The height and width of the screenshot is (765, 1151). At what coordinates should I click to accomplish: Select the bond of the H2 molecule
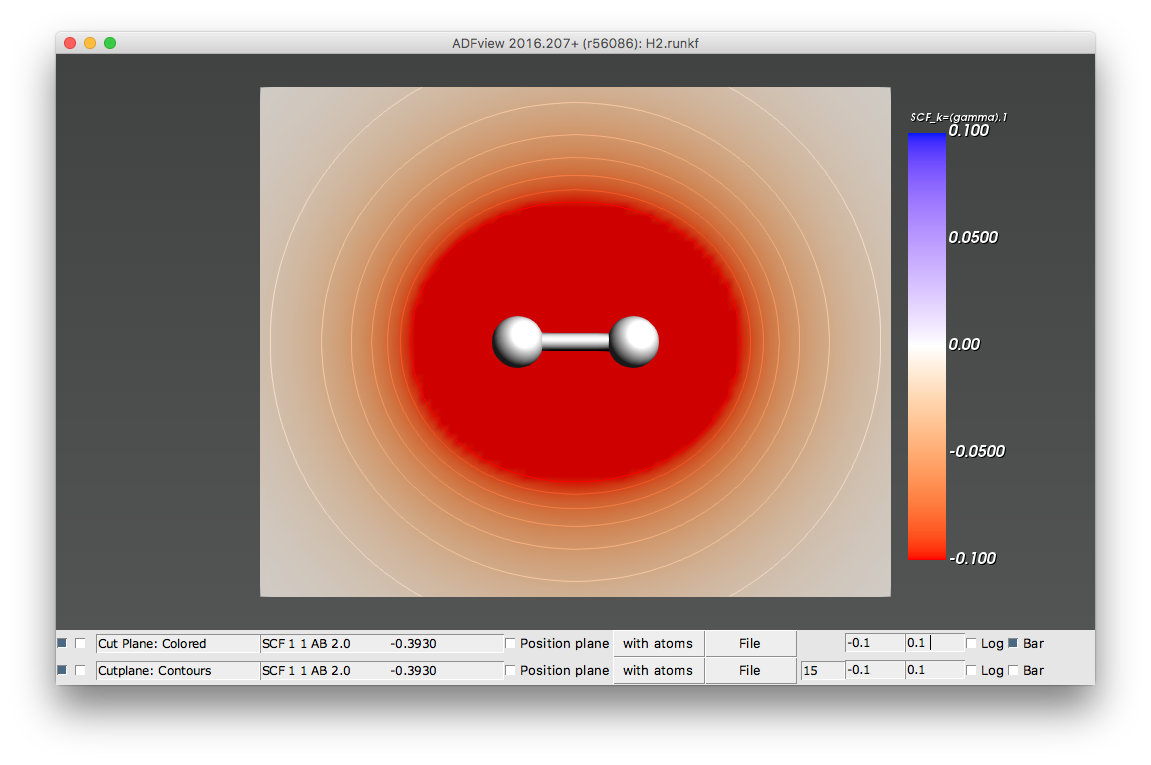577,340
